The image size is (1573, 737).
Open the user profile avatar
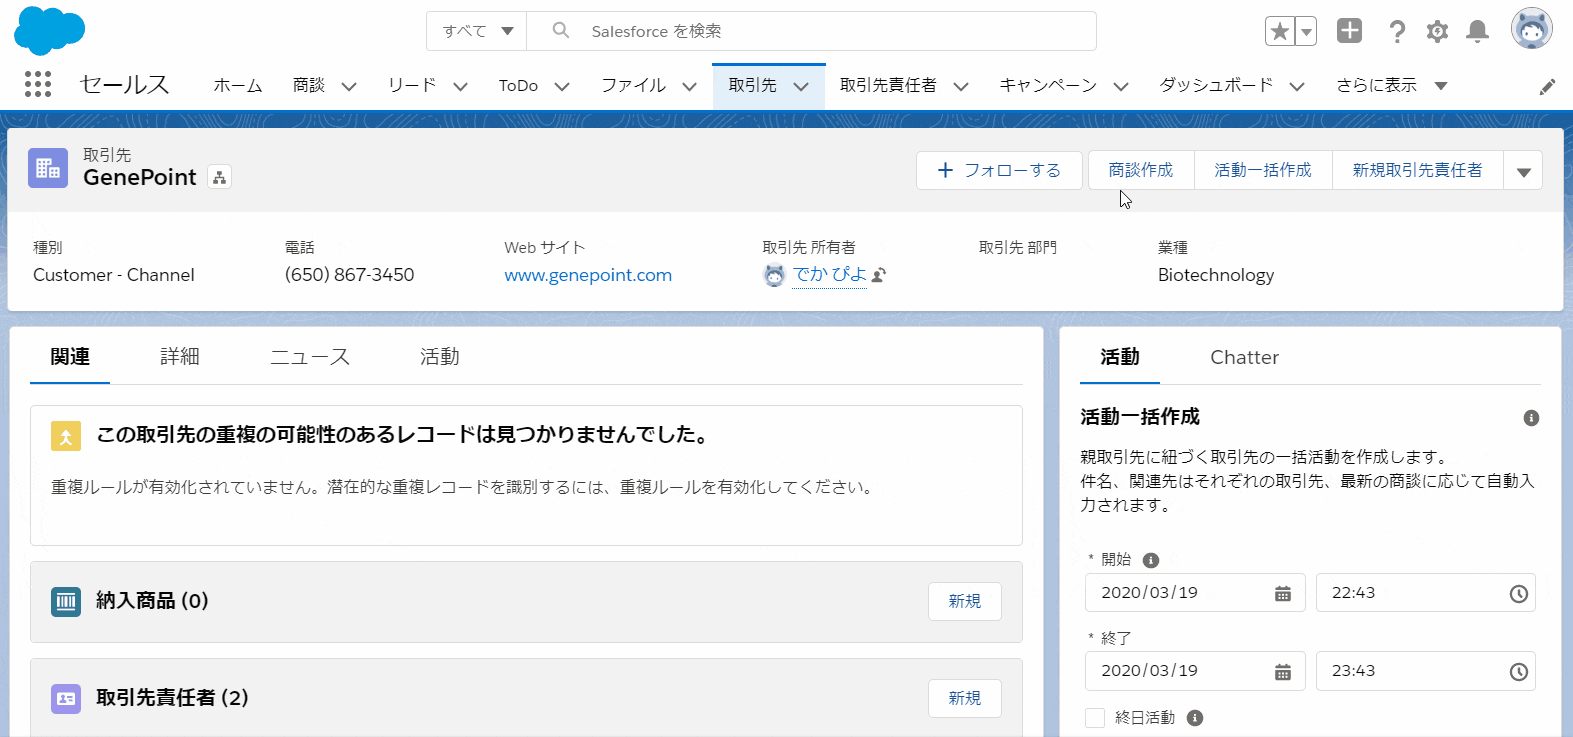click(x=1531, y=28)
